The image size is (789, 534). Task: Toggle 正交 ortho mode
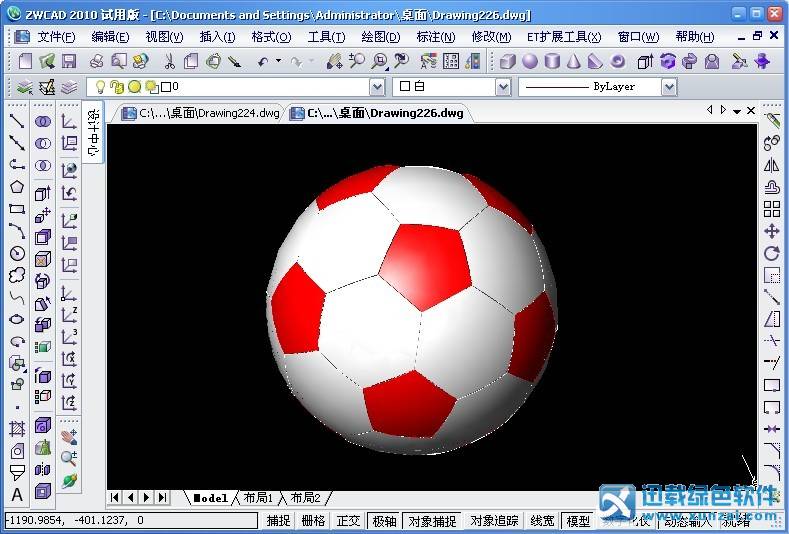coord(348,520)
